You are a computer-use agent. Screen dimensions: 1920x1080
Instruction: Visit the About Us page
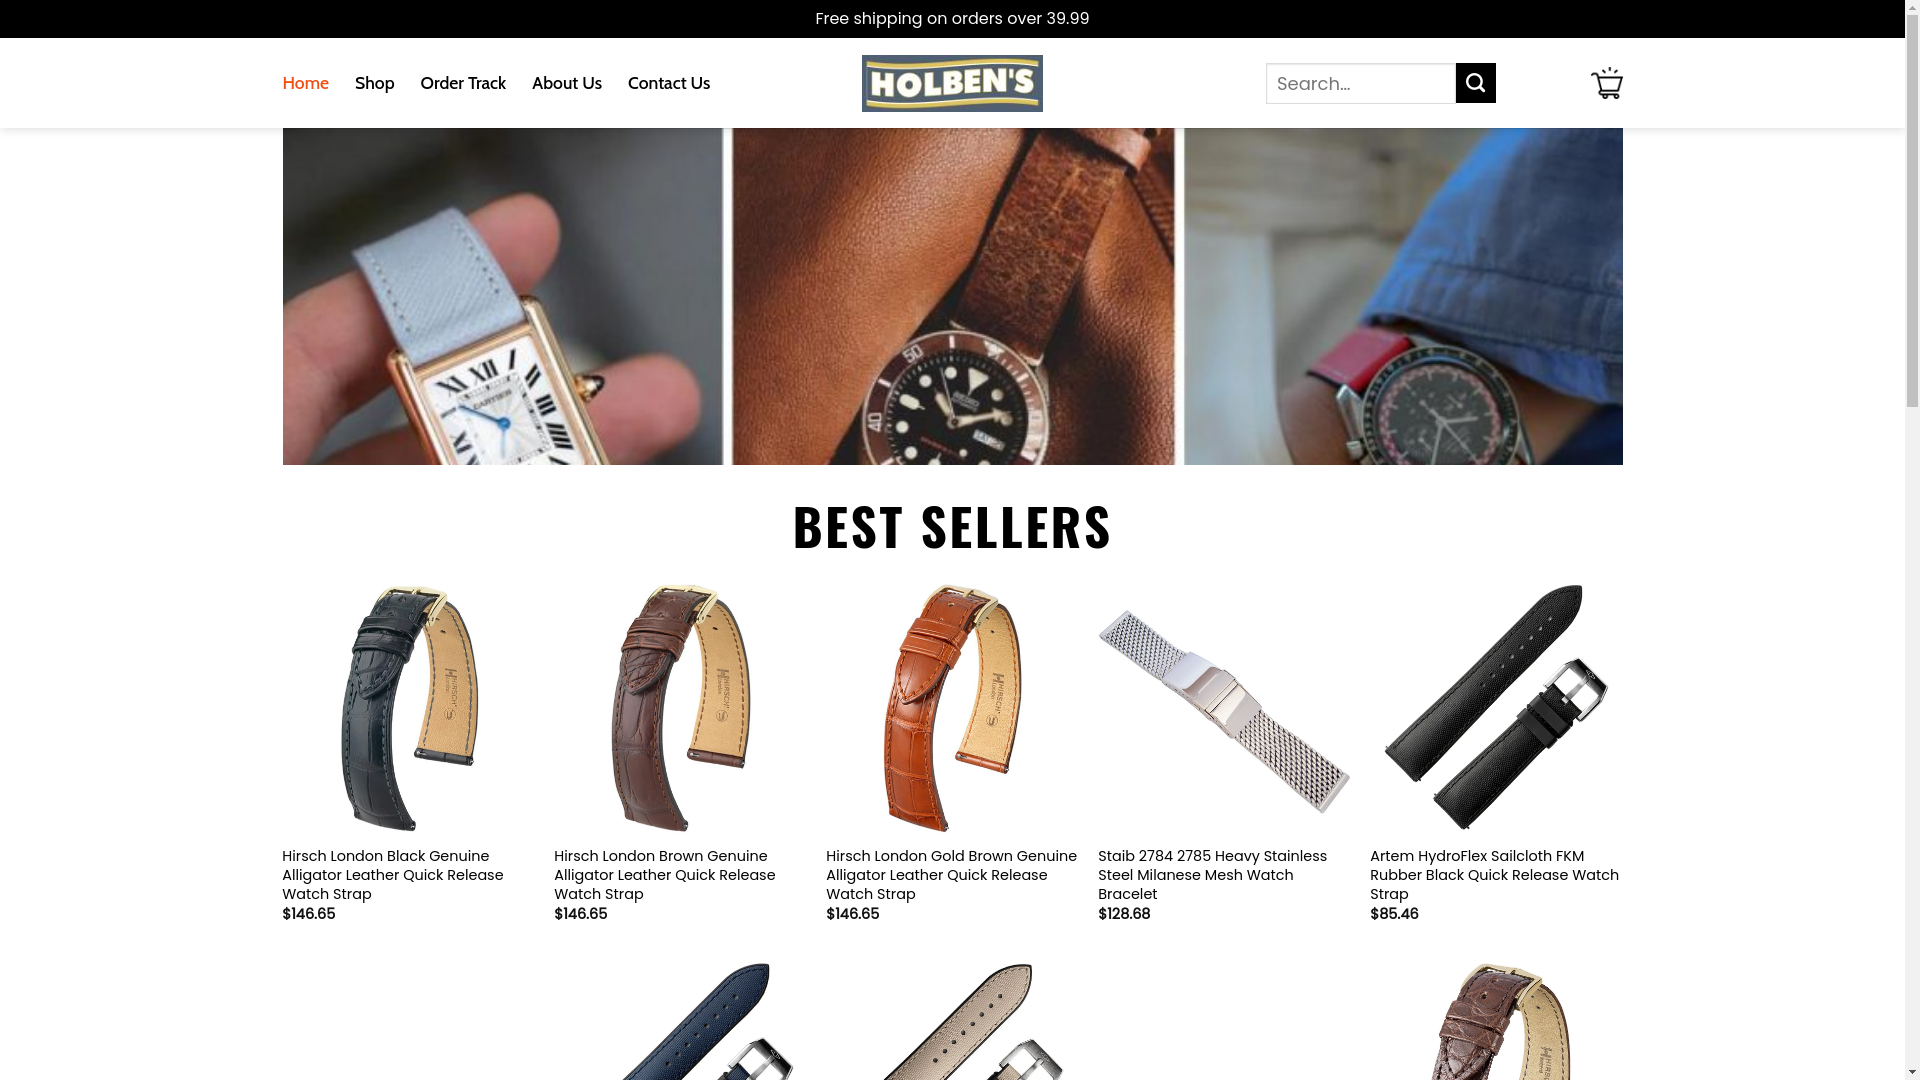point(567,83)
